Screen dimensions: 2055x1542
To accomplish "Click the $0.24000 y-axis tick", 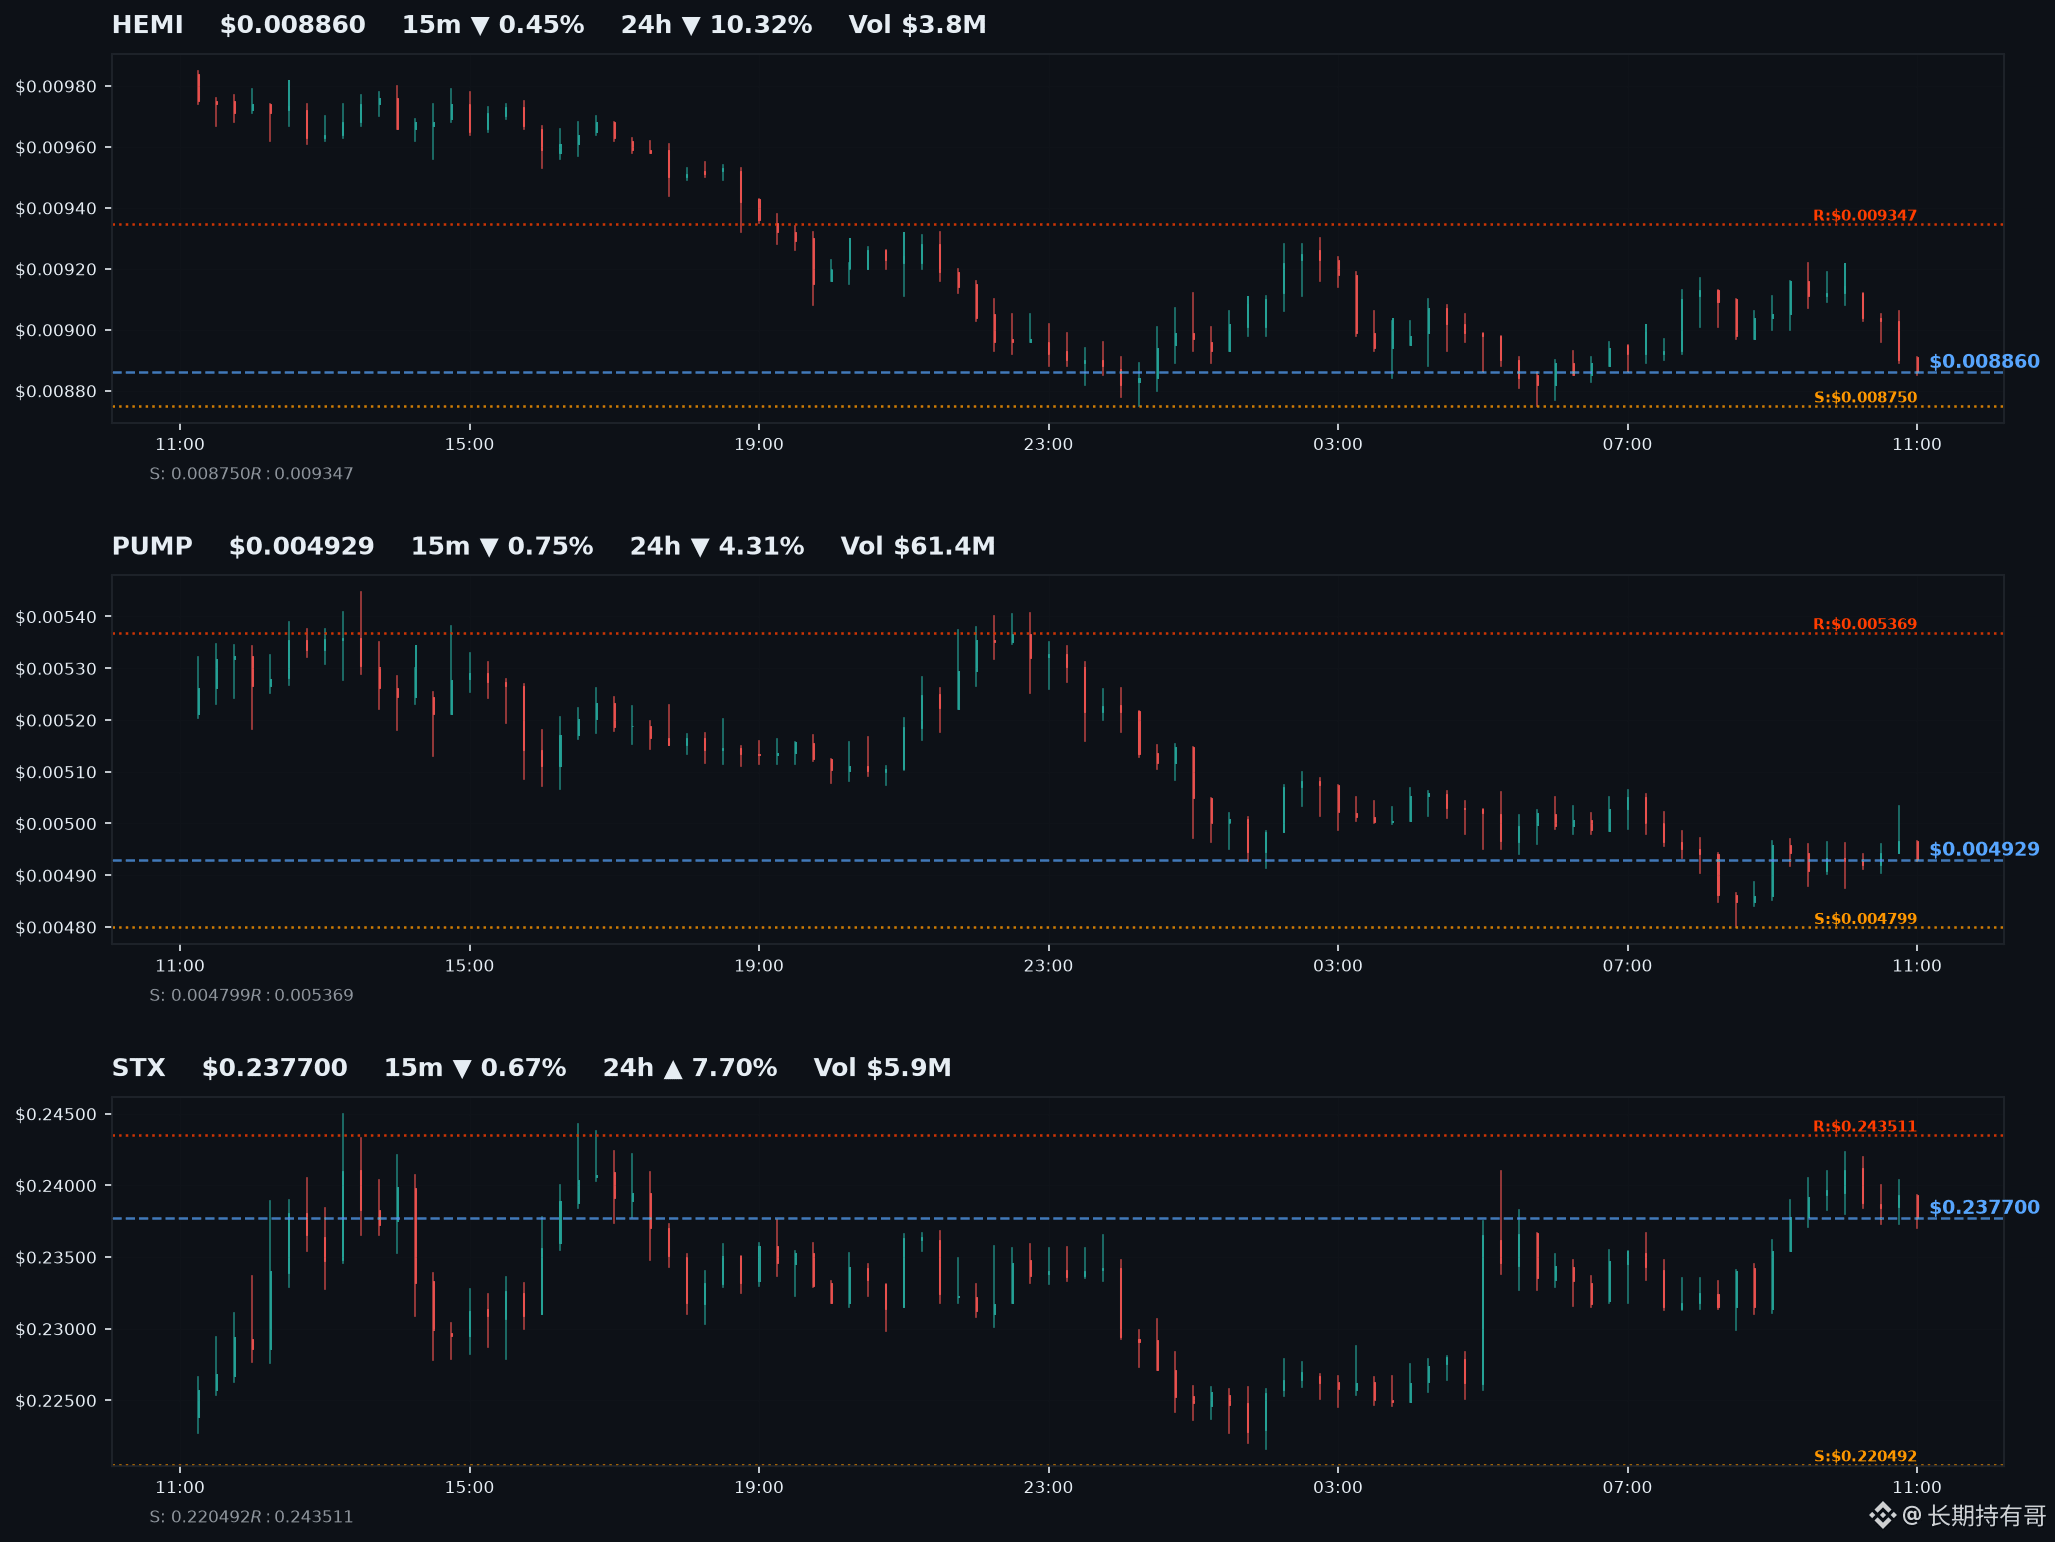I will [56, 1187].
